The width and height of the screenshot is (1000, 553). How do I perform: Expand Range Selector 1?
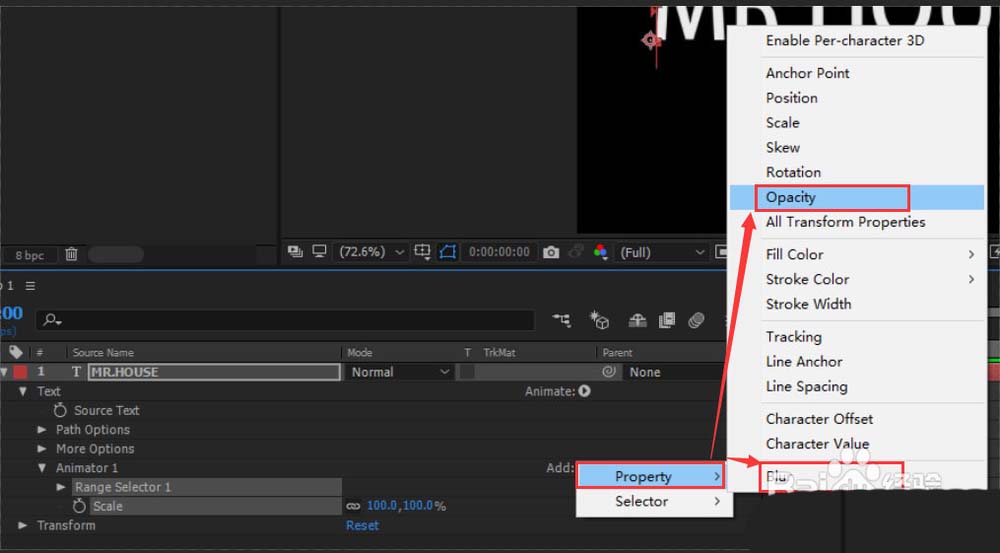click(61, 487)
